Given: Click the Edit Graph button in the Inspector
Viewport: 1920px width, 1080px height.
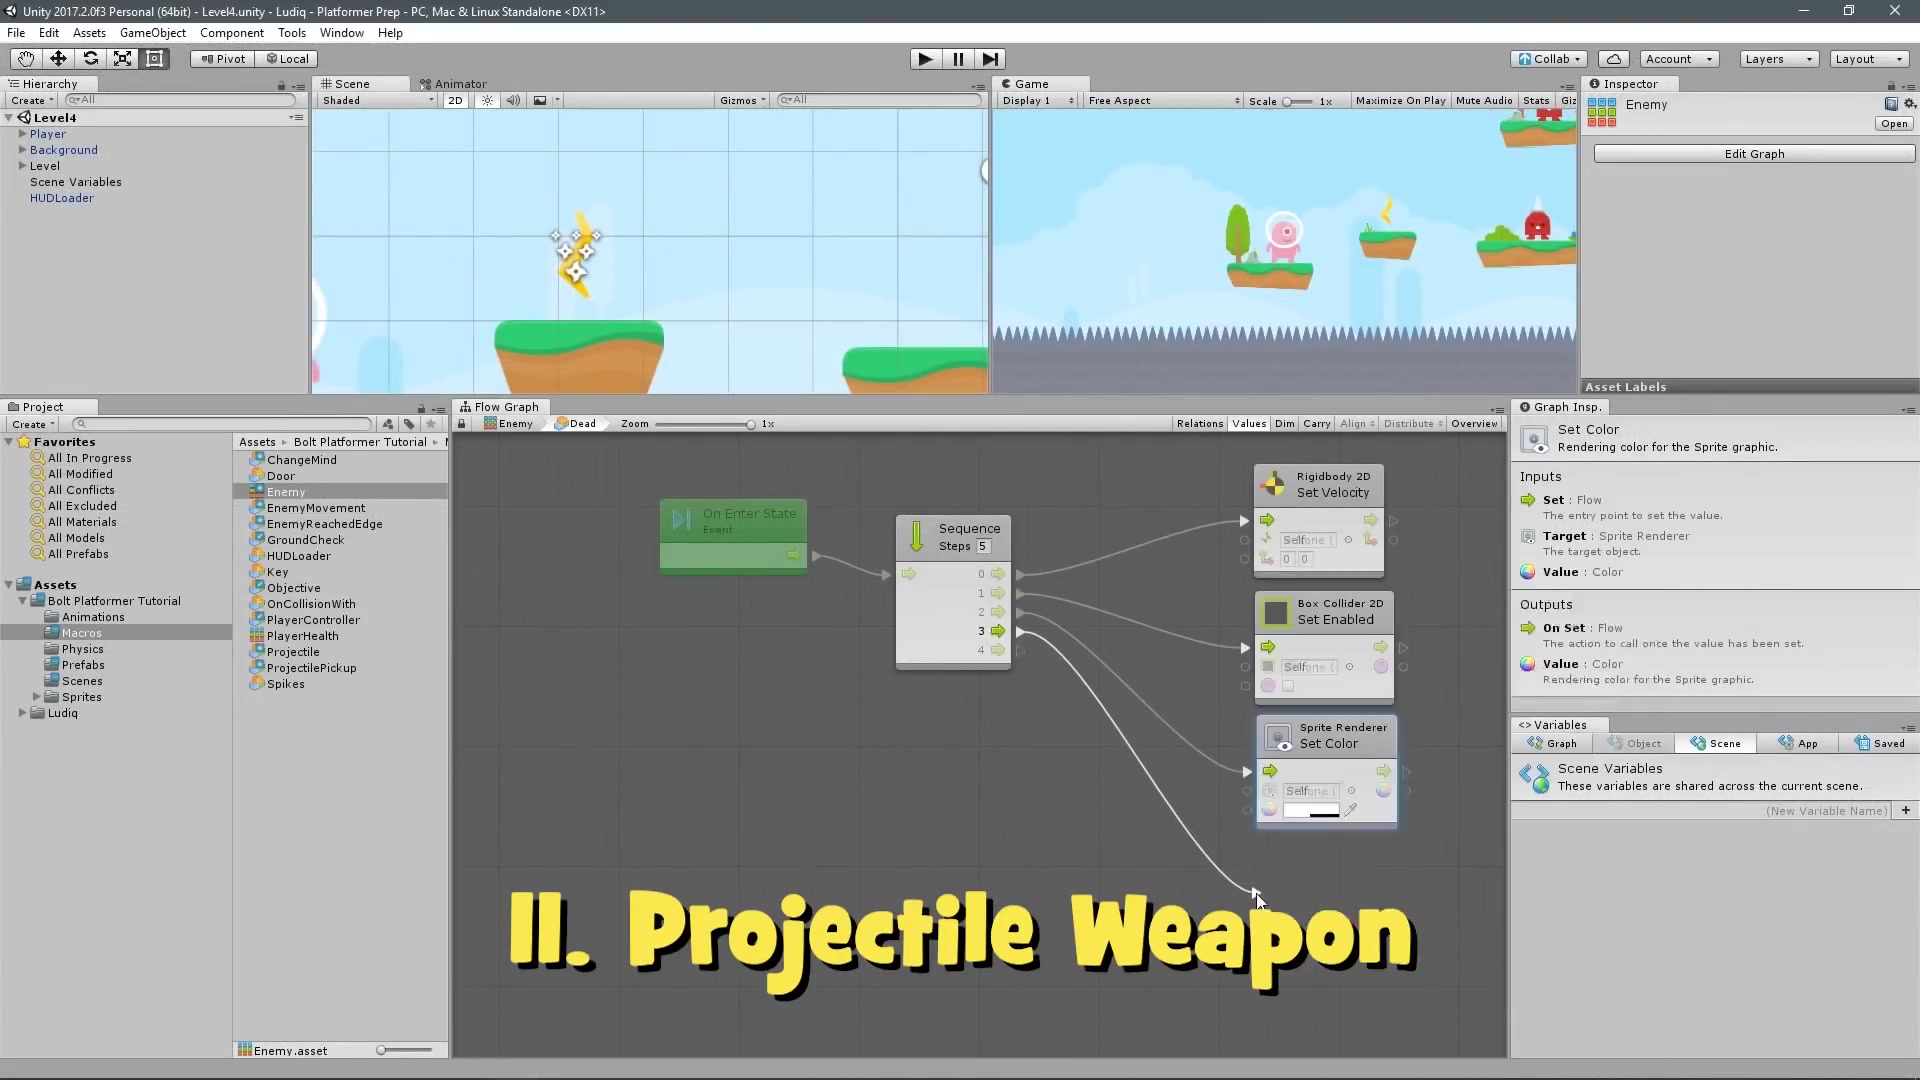Looking at the screenshot, I should coord(1754,153).
